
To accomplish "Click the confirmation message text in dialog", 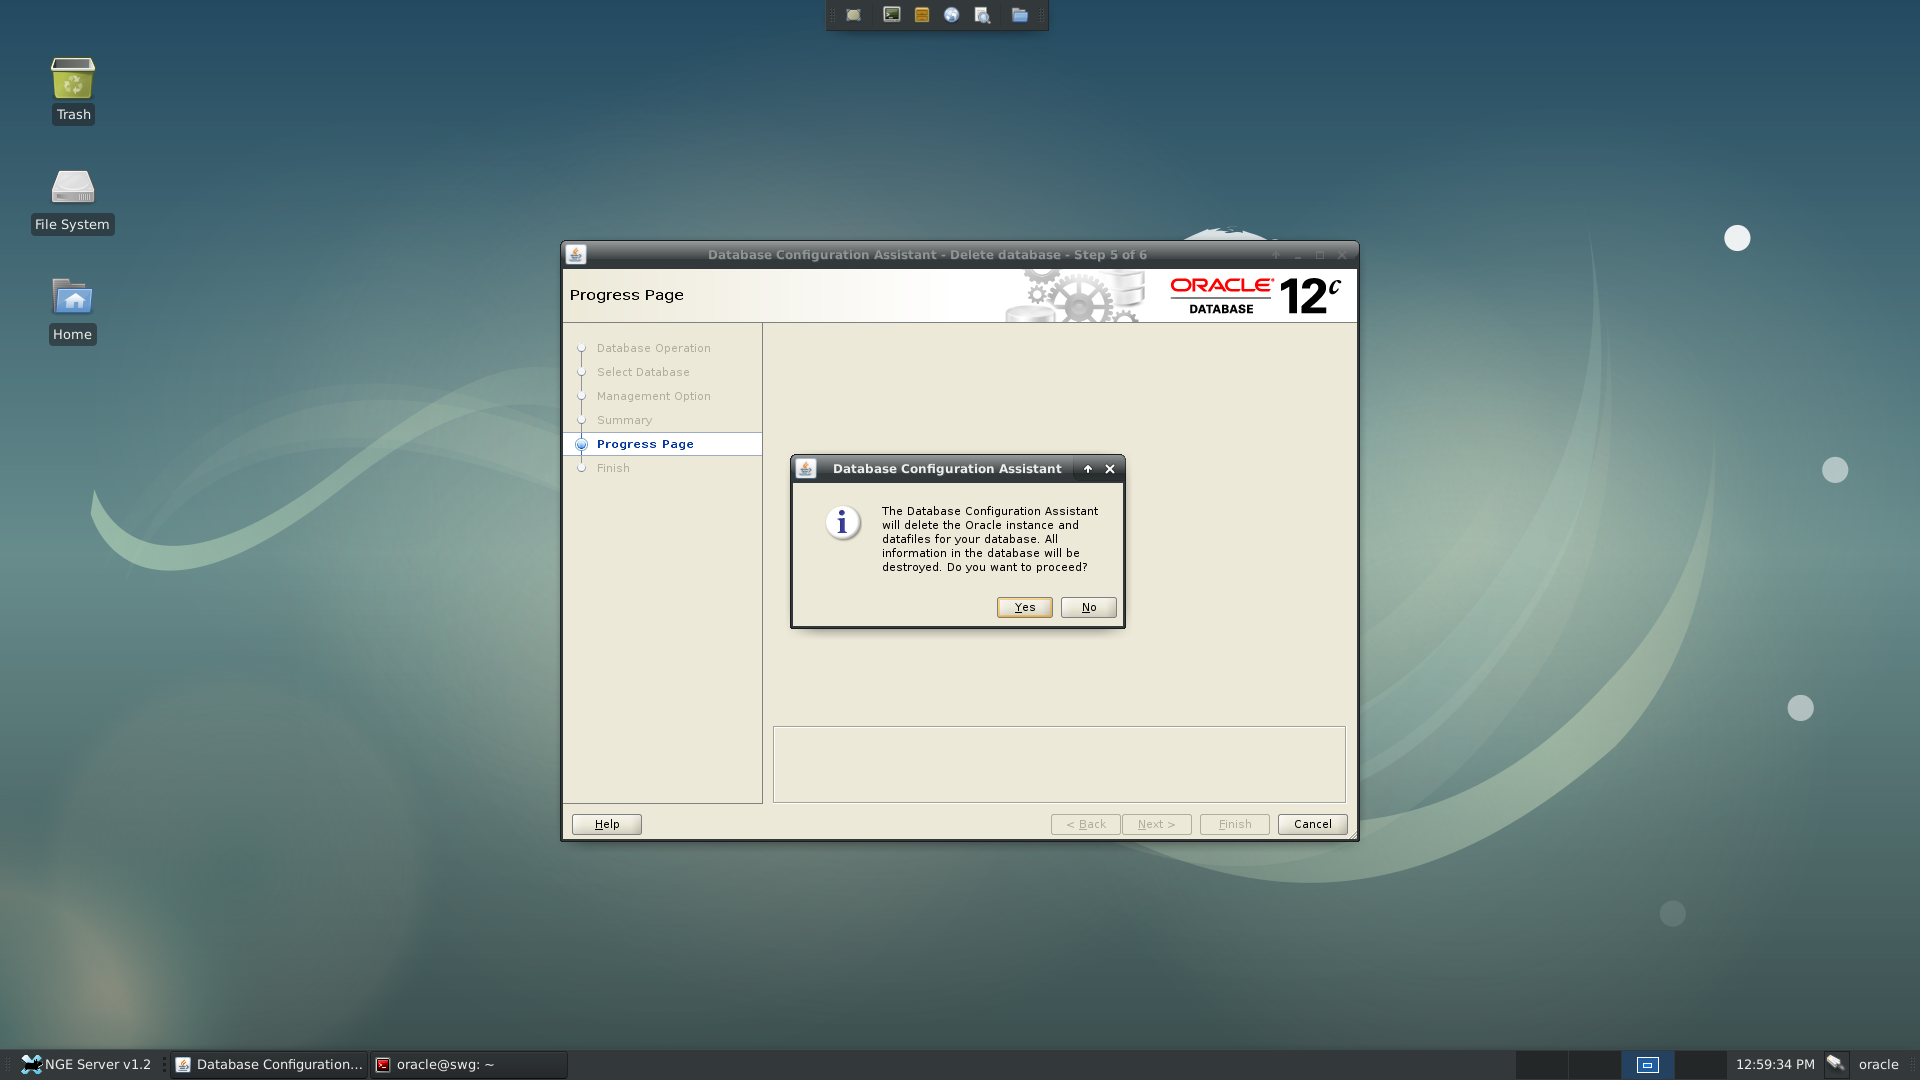I will pyautogui.click(x=990, y=539).
